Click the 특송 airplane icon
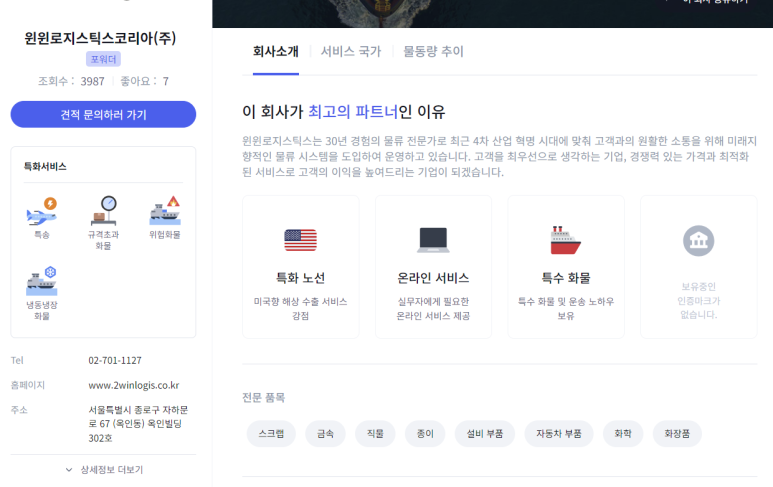Image resolution: width=773 pixels, height=487 pixels. 42,211
